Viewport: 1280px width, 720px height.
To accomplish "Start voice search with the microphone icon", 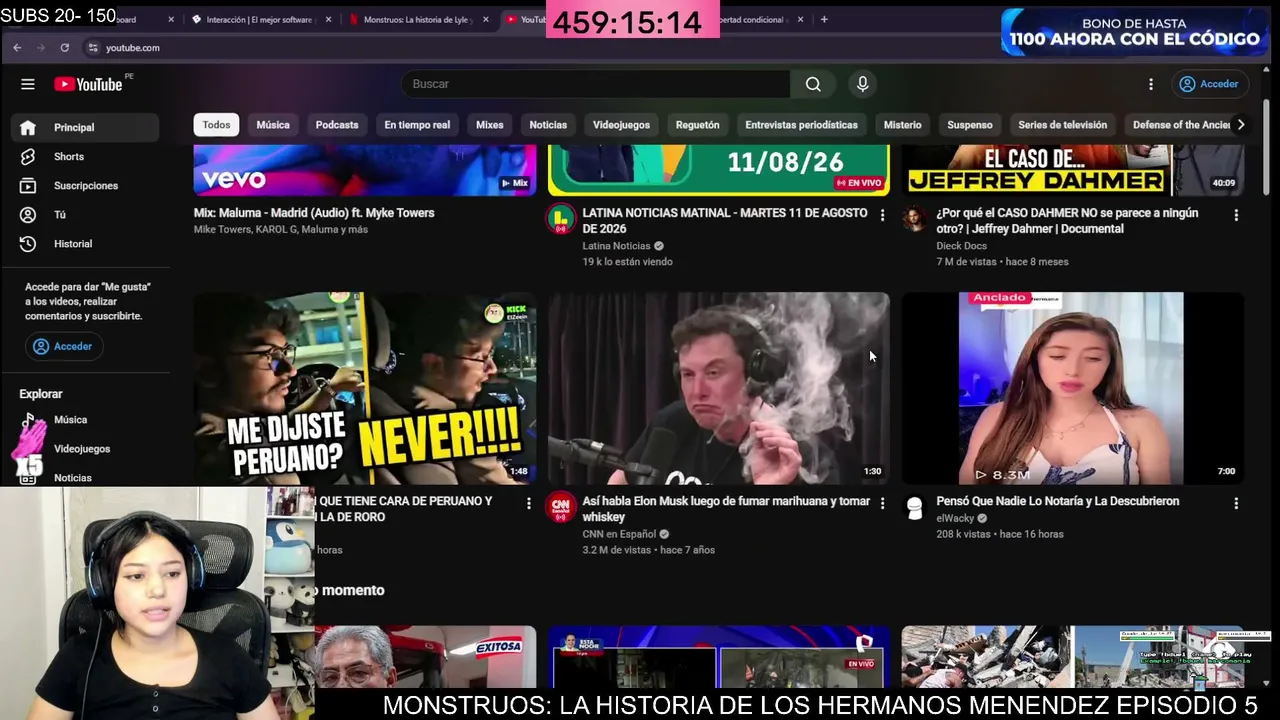I will [863, 84].
